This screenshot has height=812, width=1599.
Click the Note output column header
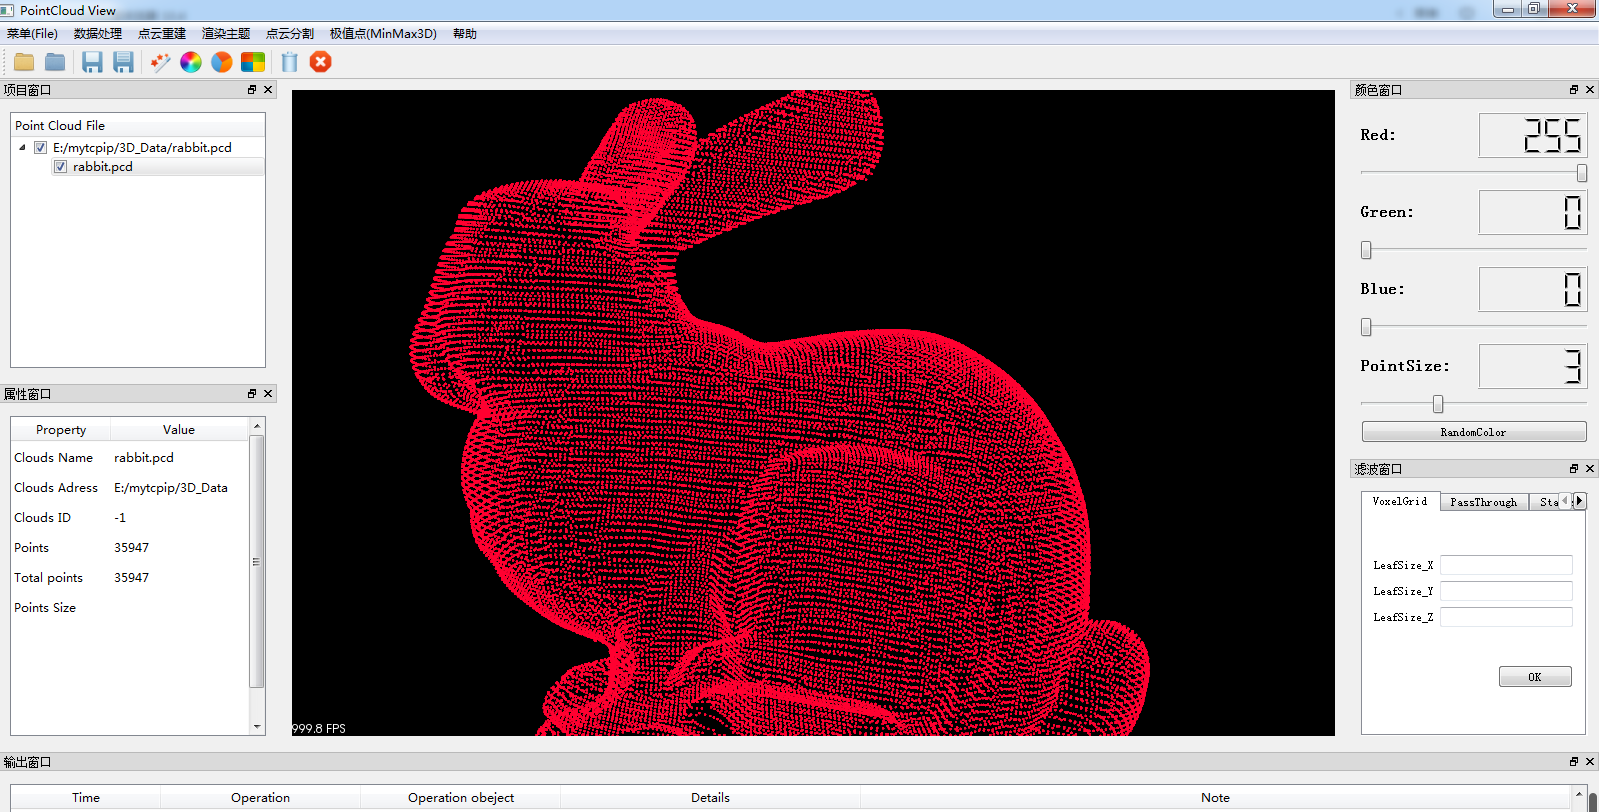[1215, 798]
